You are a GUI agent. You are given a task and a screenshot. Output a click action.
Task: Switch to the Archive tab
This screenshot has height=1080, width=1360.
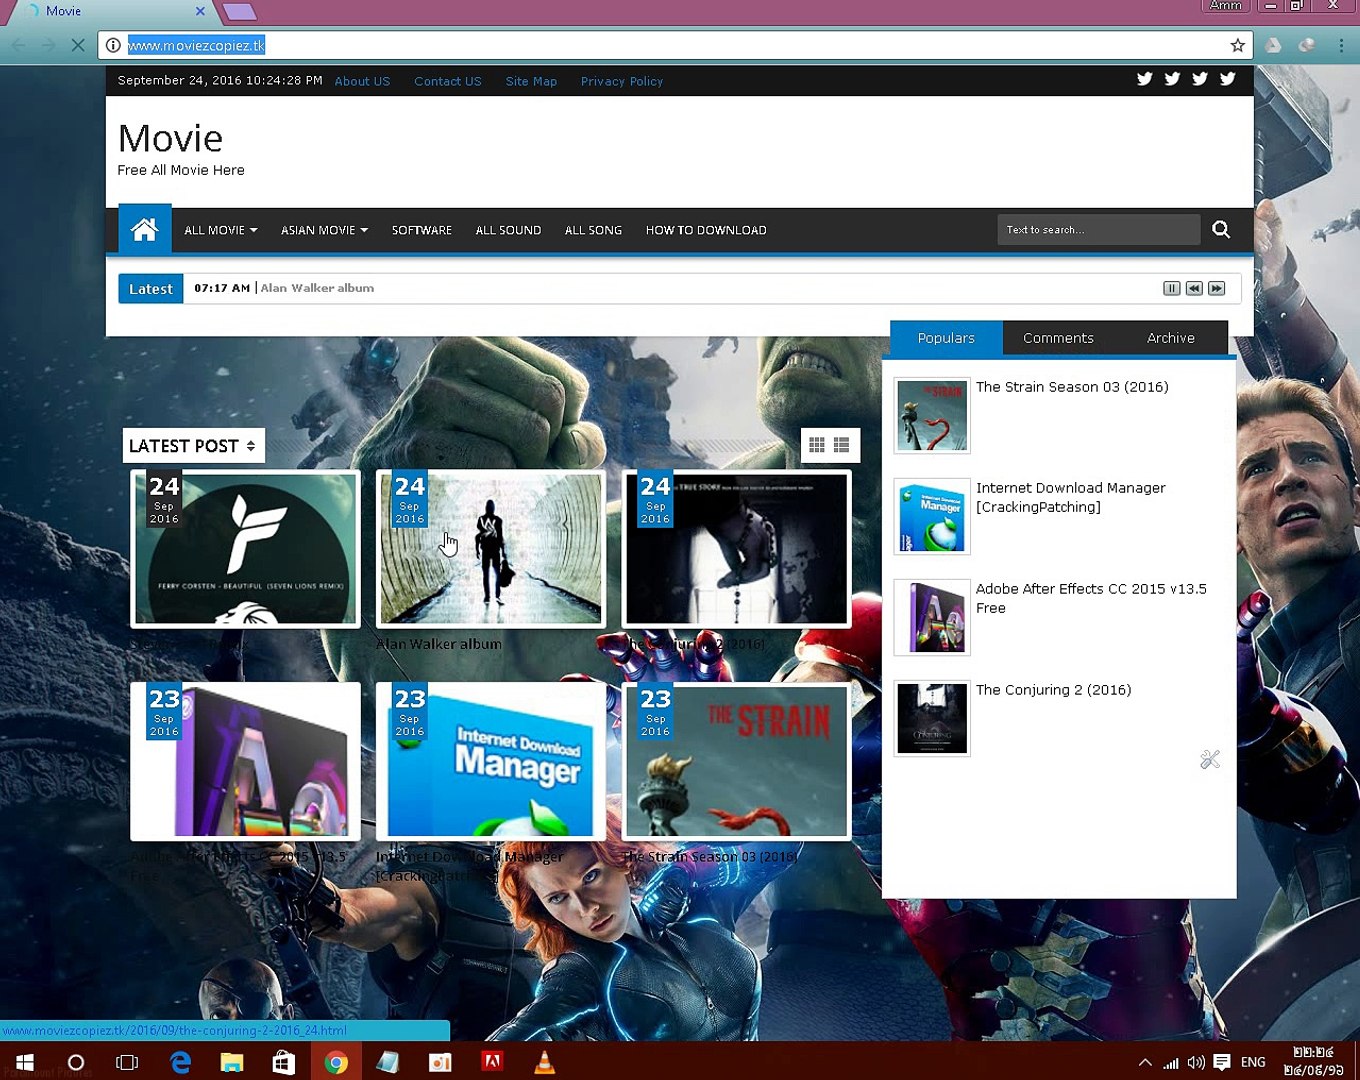(1170, 338)
